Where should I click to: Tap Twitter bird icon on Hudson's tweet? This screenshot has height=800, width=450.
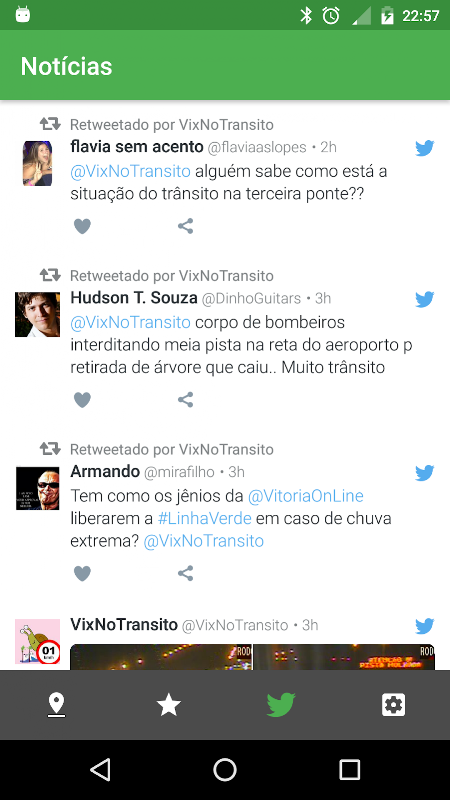click(x=424, y=299)
